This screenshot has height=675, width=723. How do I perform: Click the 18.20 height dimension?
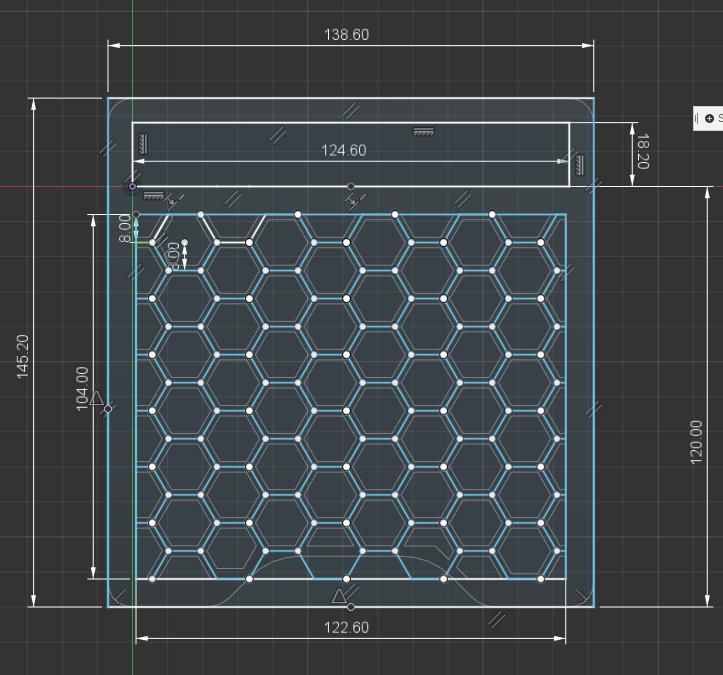(642, 151)
